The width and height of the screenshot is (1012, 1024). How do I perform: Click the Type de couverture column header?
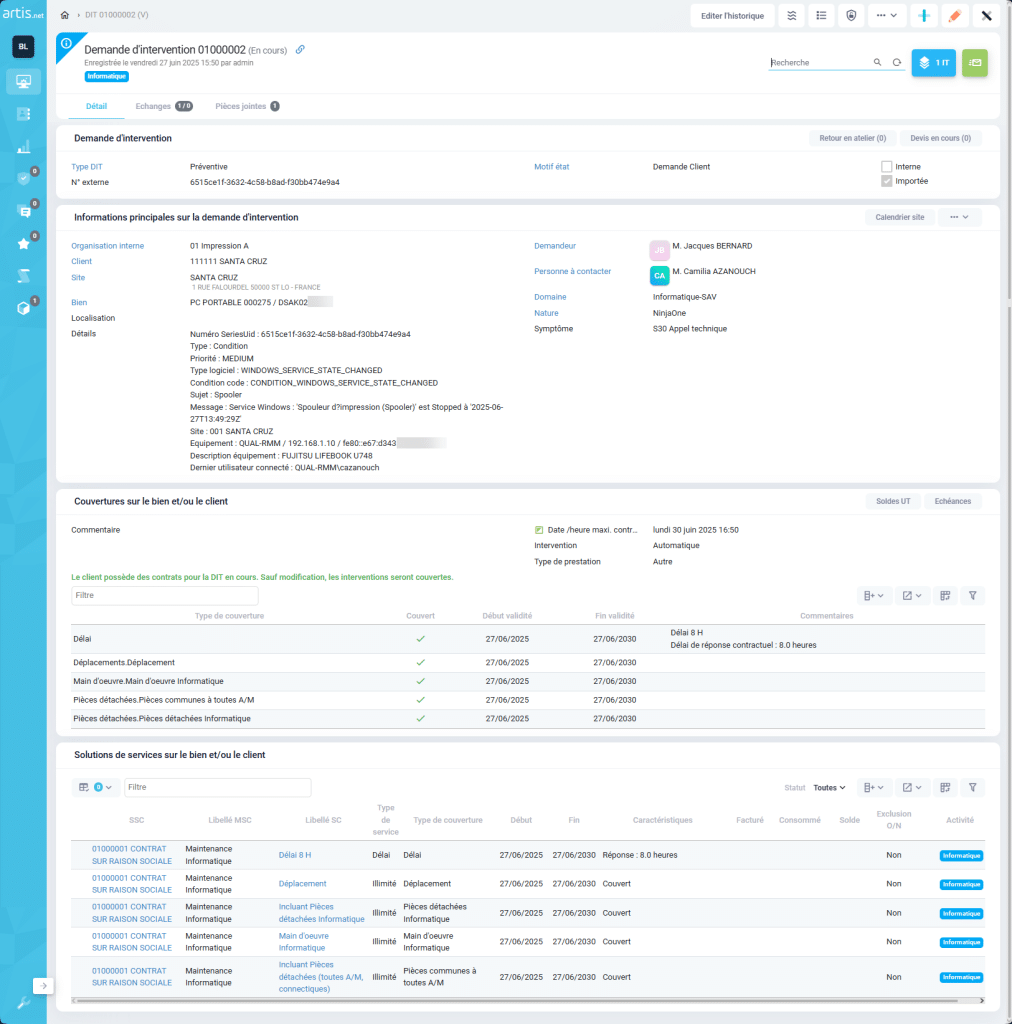pos(229,616)
